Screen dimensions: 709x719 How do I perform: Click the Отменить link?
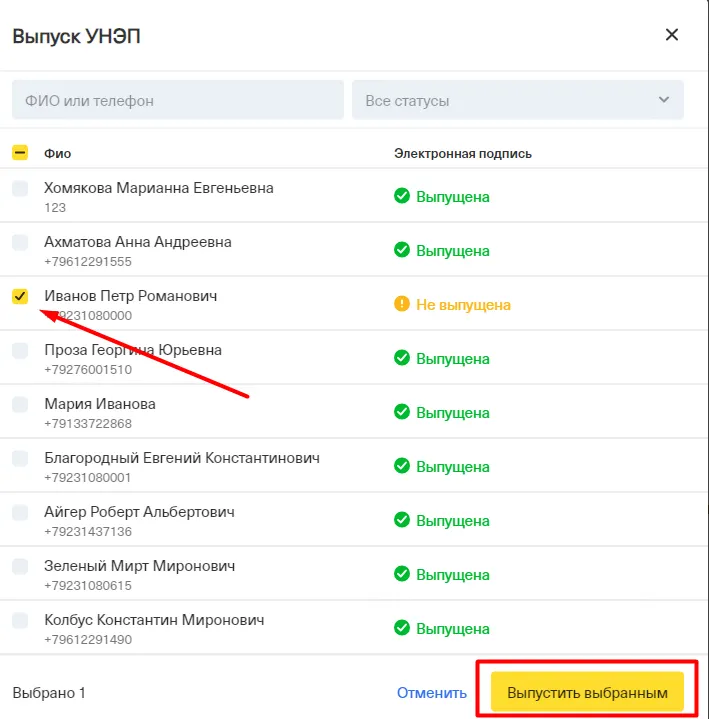point(431,692)
